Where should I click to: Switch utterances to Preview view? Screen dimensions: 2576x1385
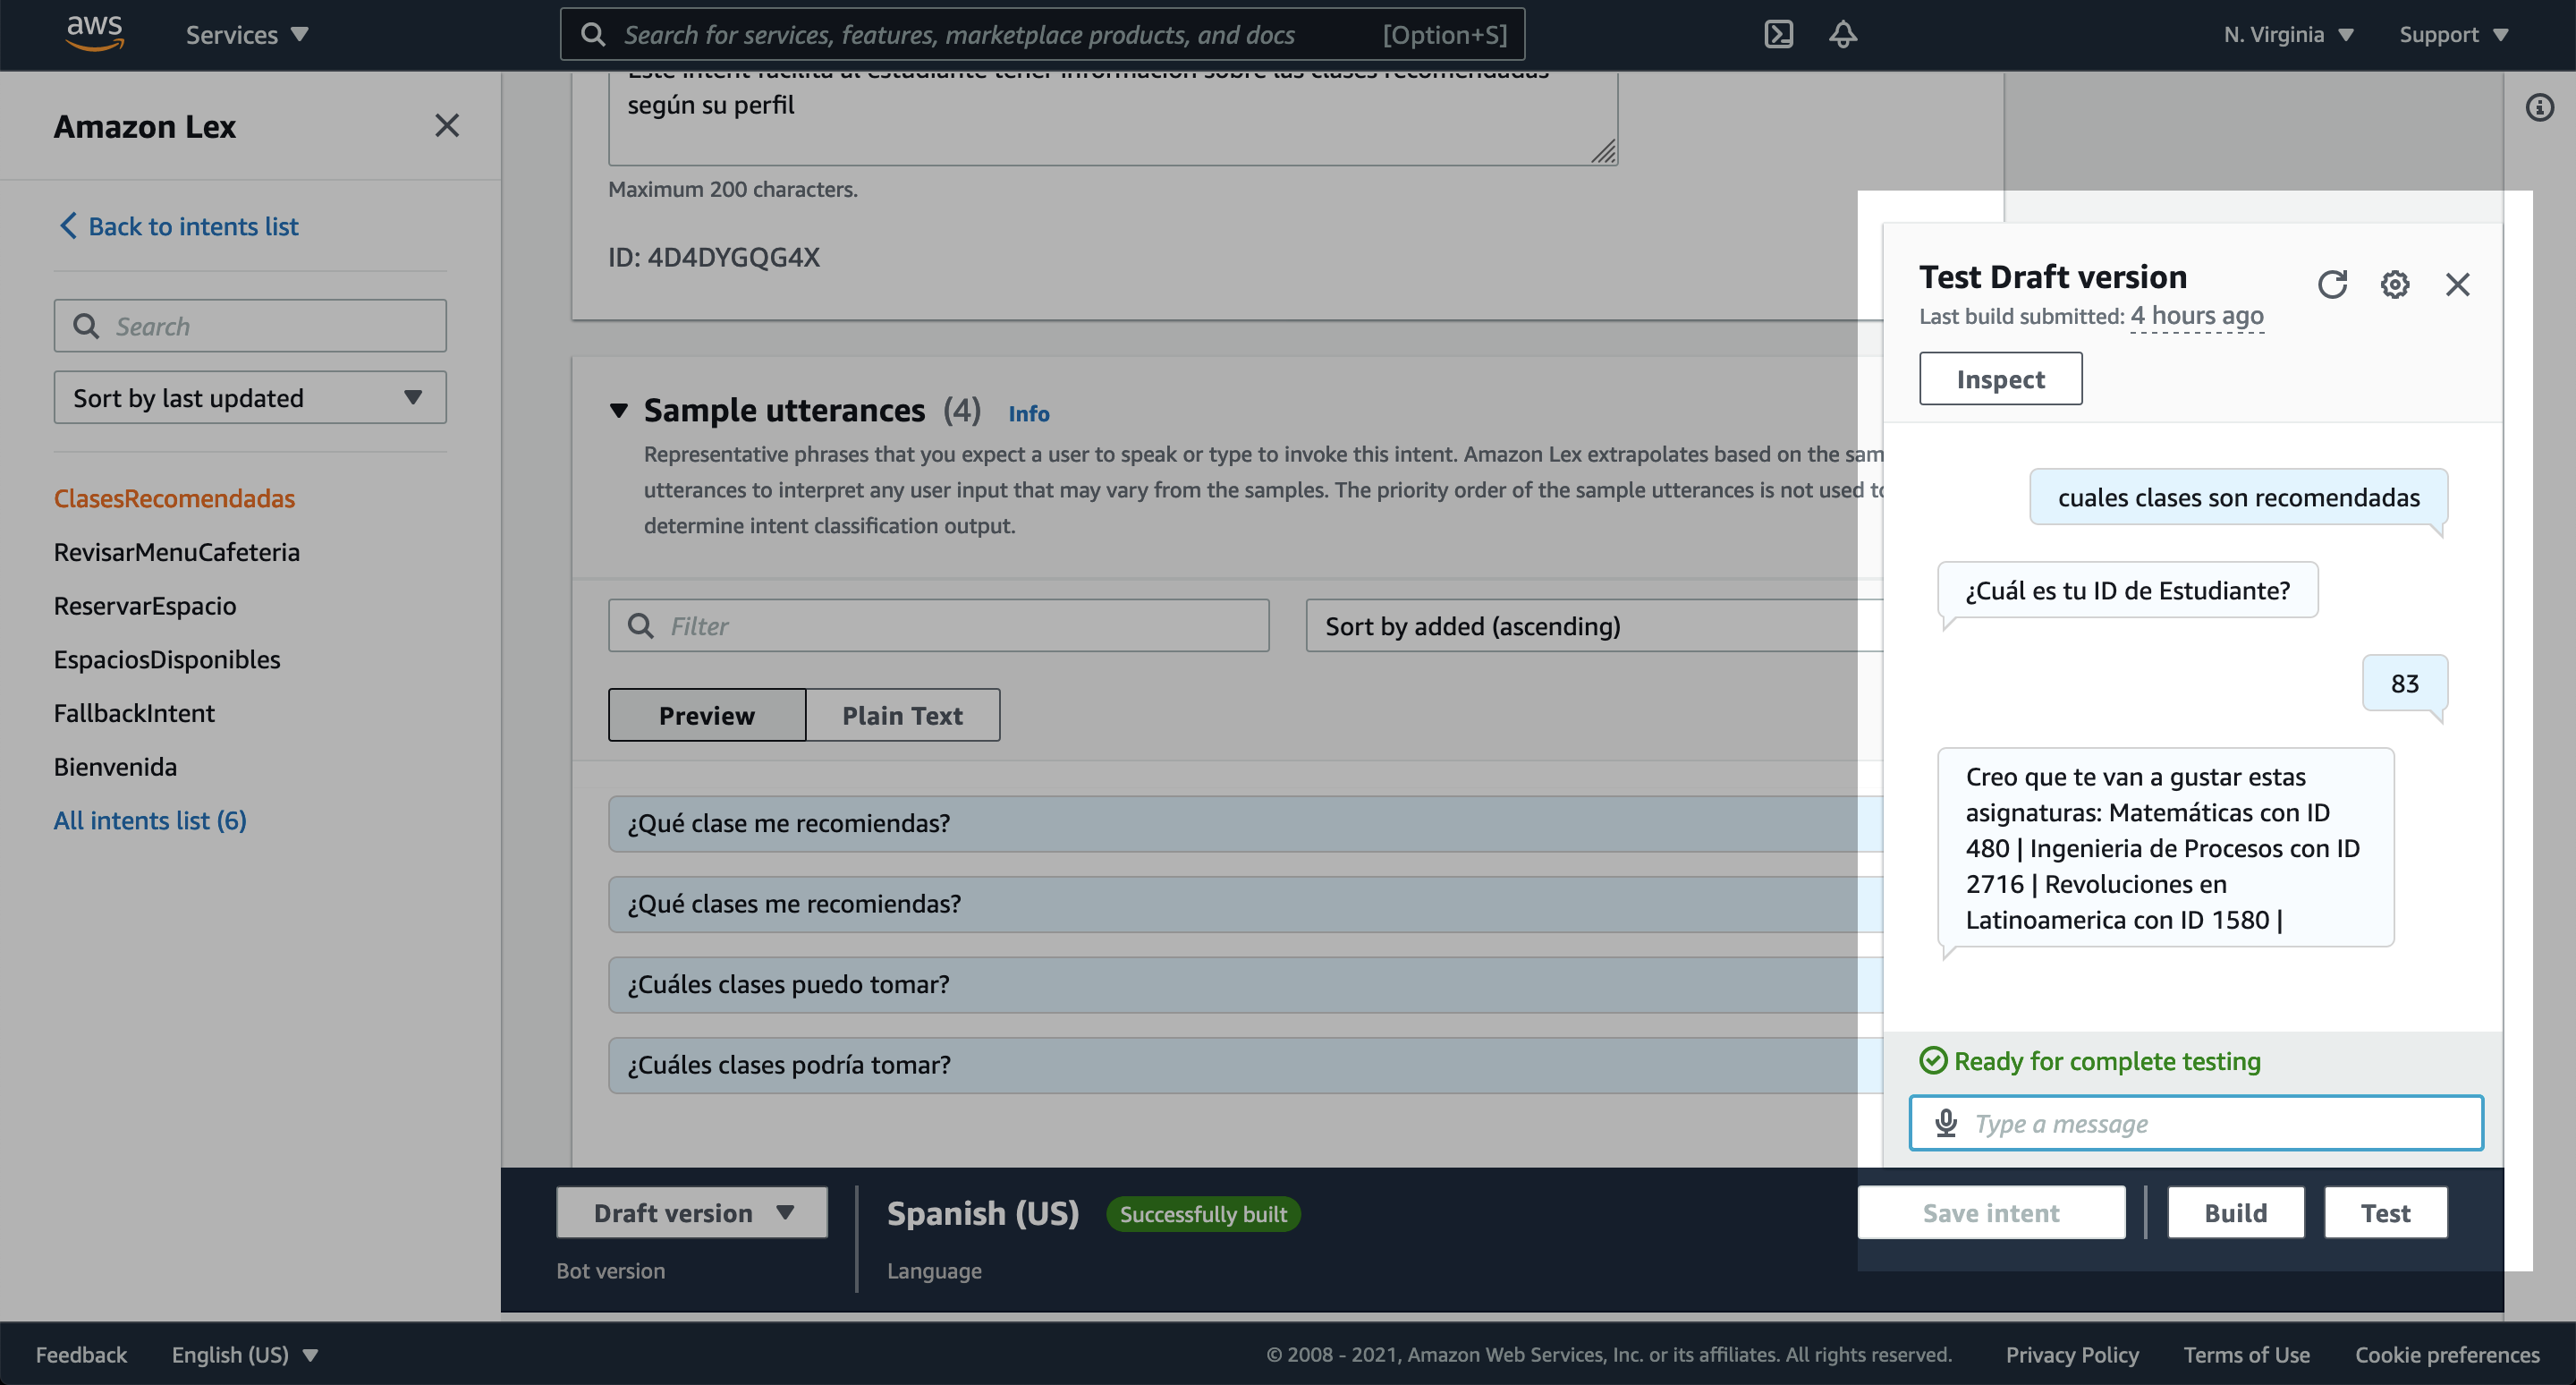point(706,715)
